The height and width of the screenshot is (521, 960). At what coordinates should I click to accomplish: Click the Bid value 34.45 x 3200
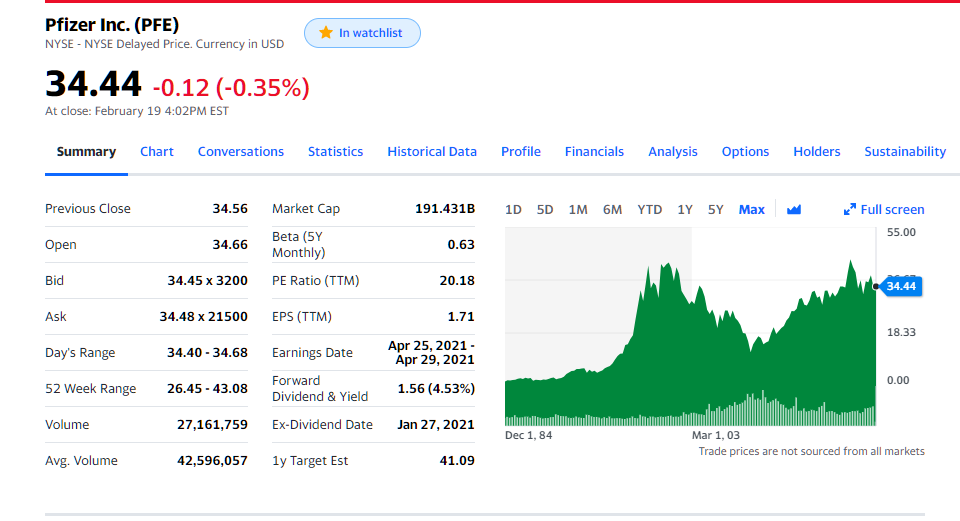pyautogui.click(x=208, y=280)
